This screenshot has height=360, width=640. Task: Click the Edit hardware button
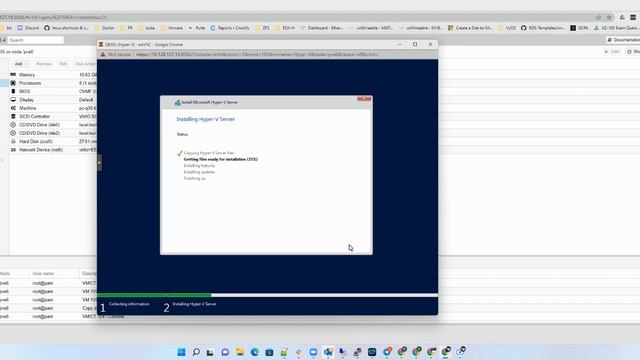tap(63, 64)
